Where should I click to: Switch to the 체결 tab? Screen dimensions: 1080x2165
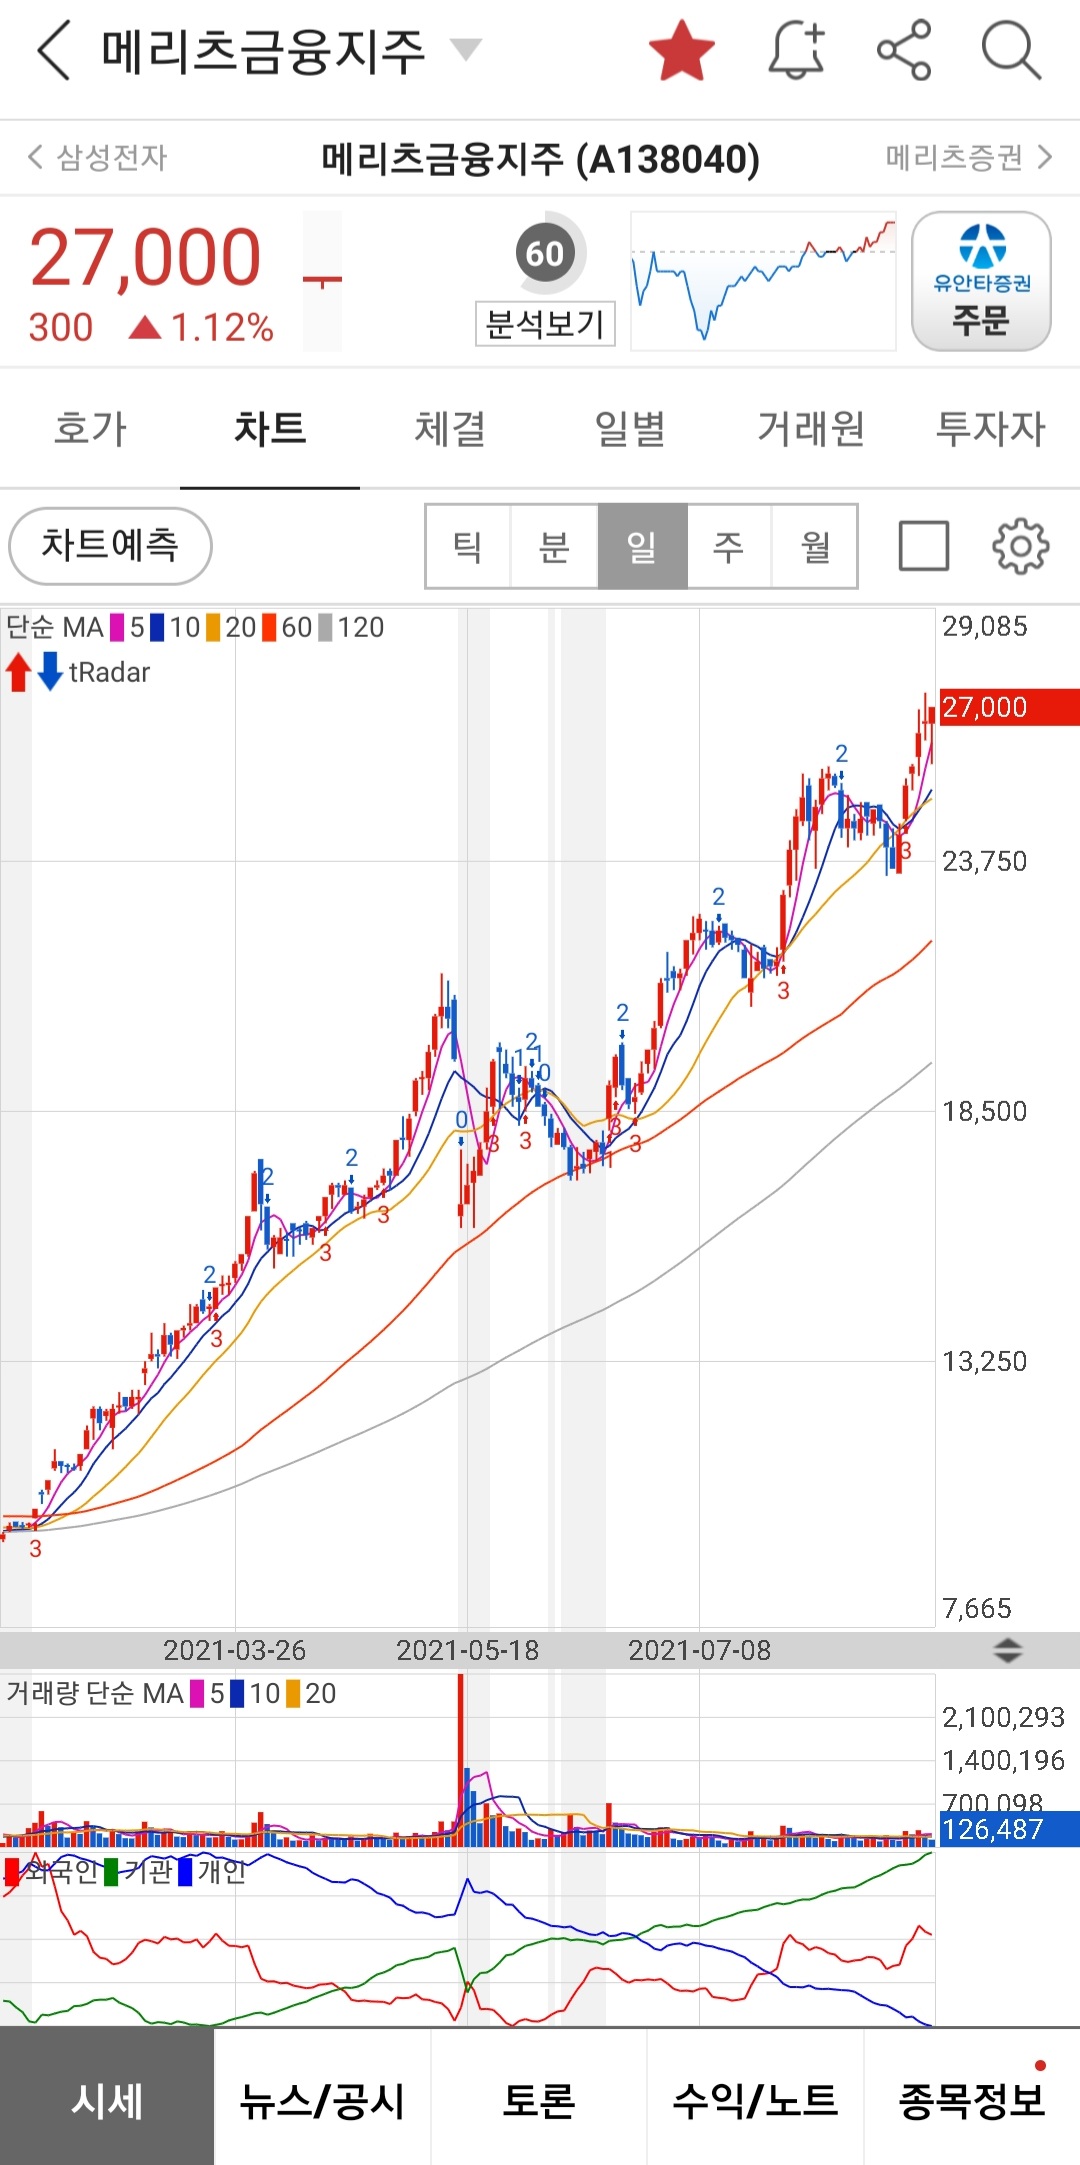click(x=450, y=429)
